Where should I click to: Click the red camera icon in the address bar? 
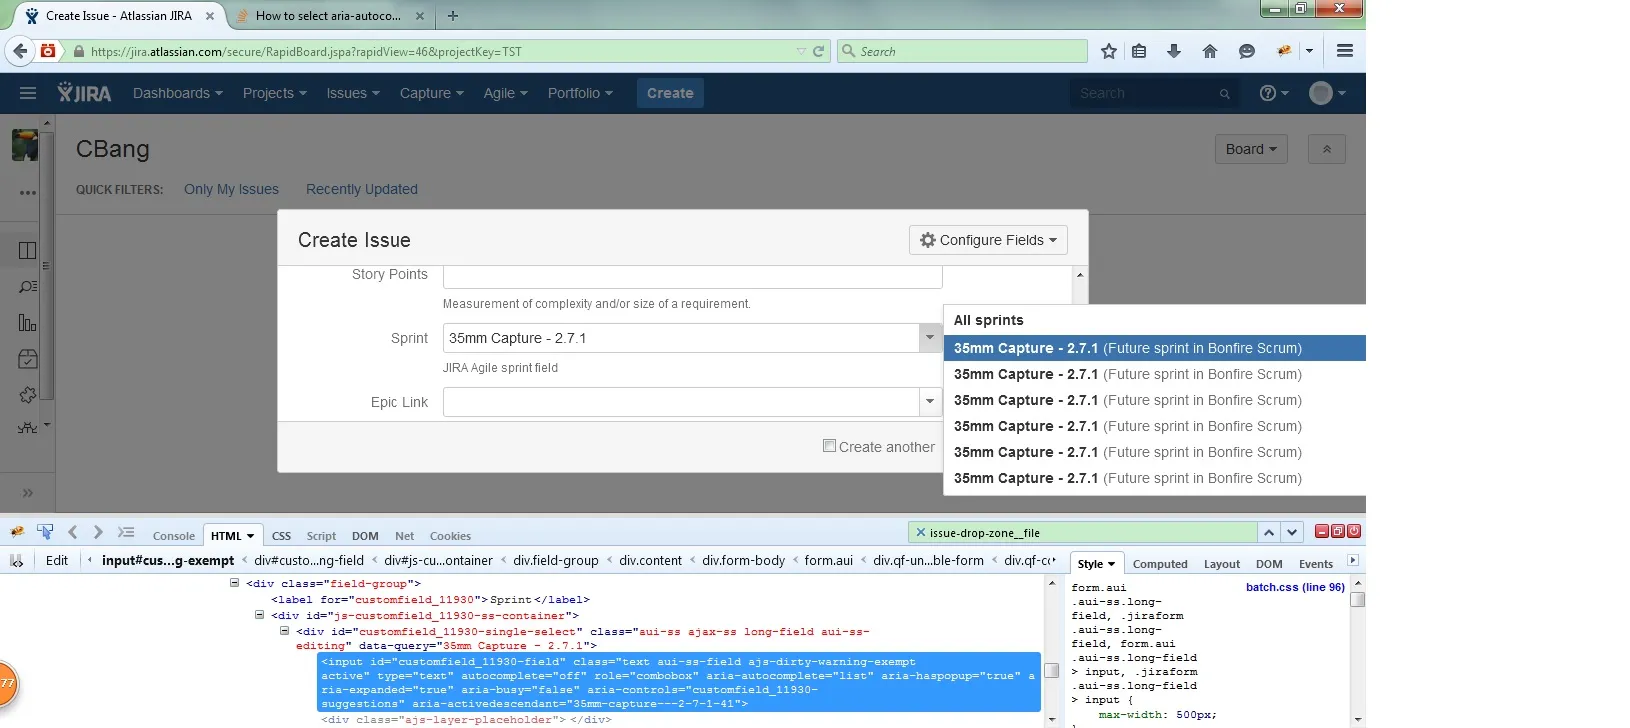click(48, 51)
